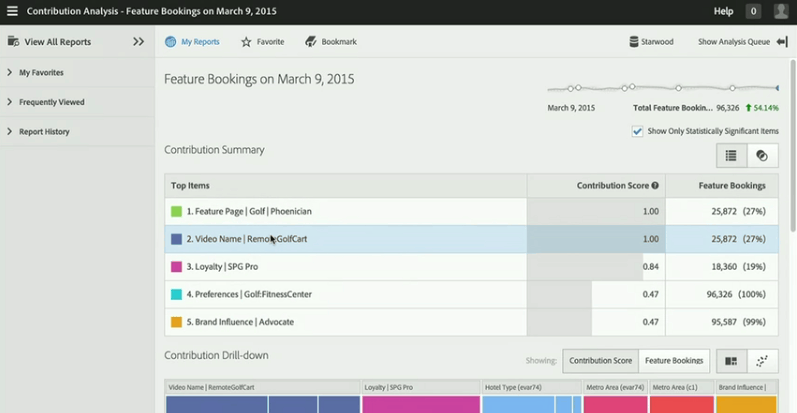Uncheck Show Only Statistically Significant Items

tap(637, 131)
